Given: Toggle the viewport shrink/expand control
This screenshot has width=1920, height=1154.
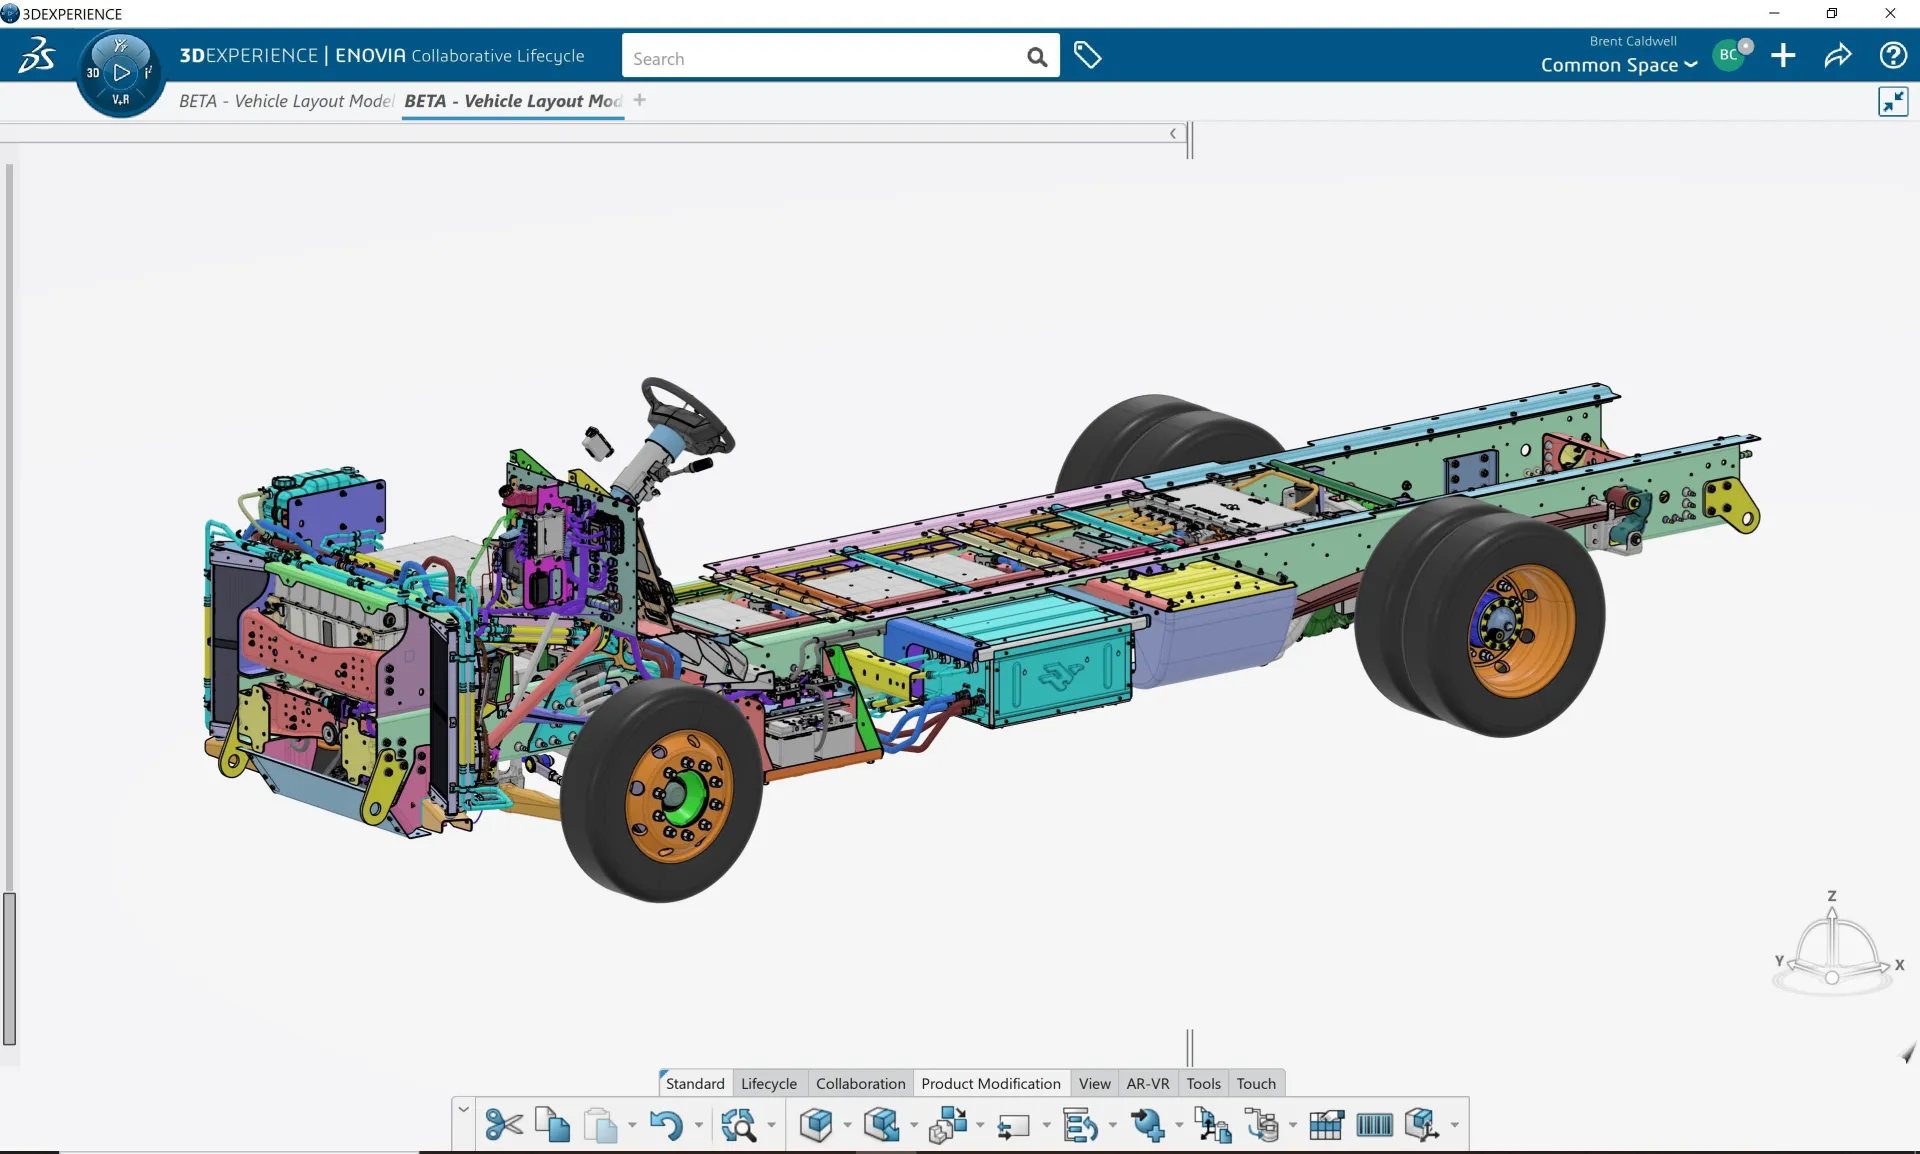Looking at the screenshot, I should pos(1893,101).
